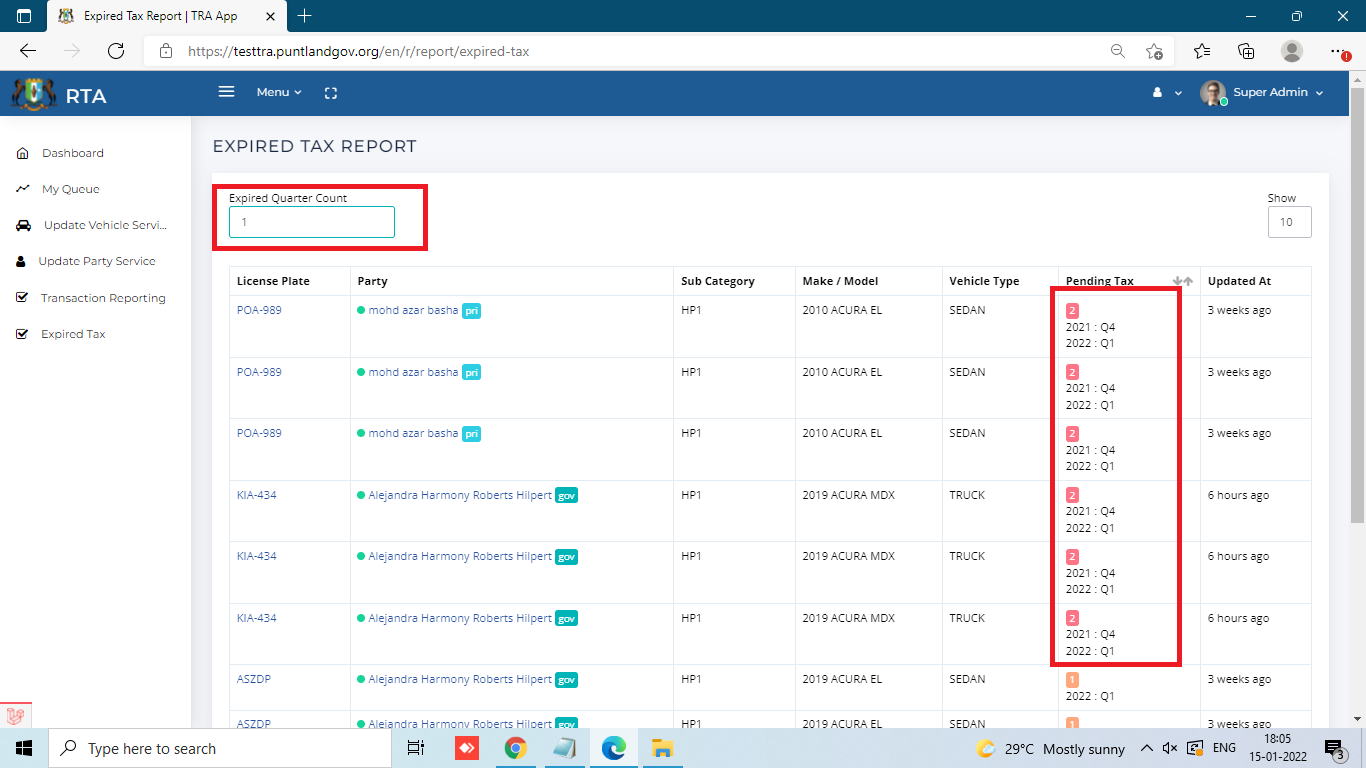This screenshot has height=768, width=1366.
Task: Open browser zoom magnifier icon
Action: [x=1118, y=51]
